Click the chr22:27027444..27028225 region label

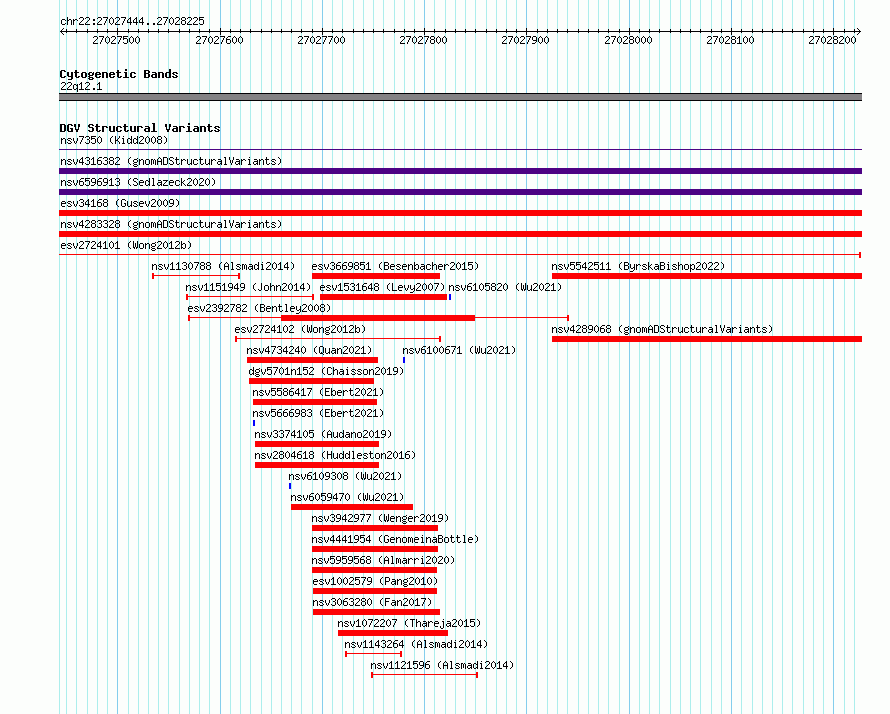point(132,21)
